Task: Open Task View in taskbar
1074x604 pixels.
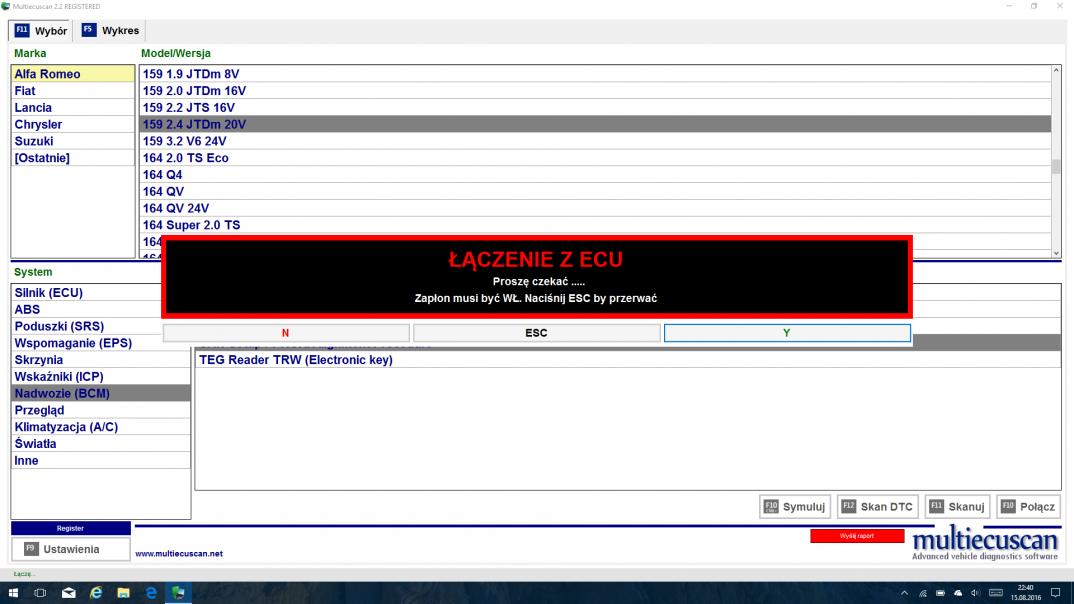Action: tap(40, 593)
